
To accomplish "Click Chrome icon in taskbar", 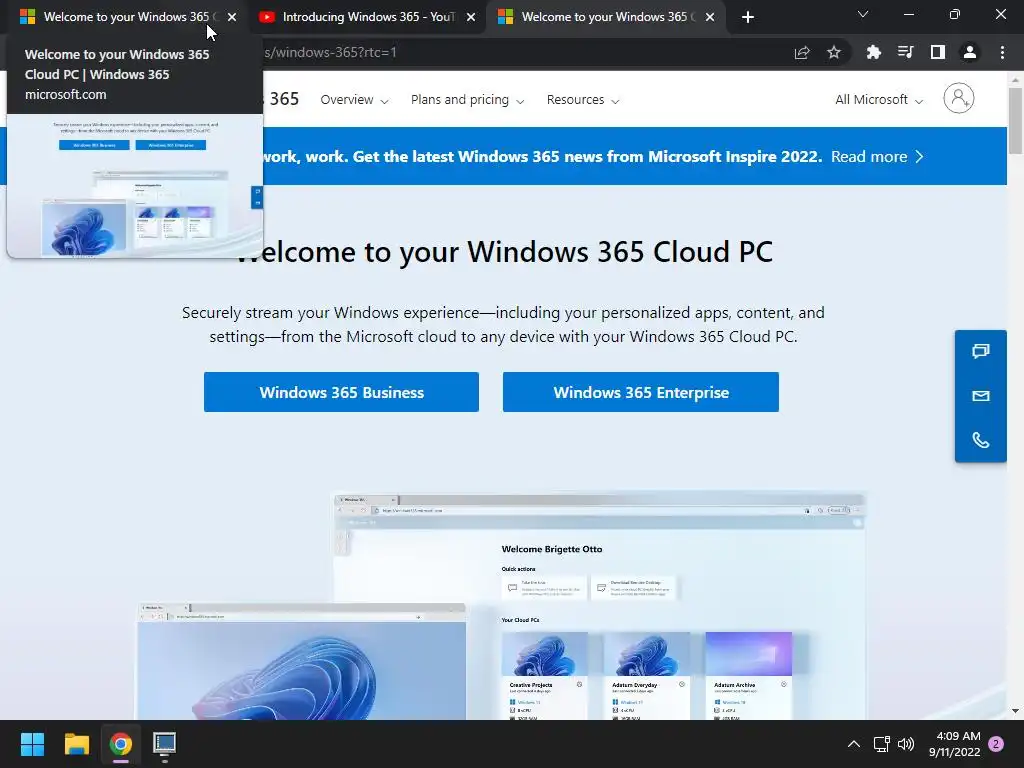I will click(121, 744).
